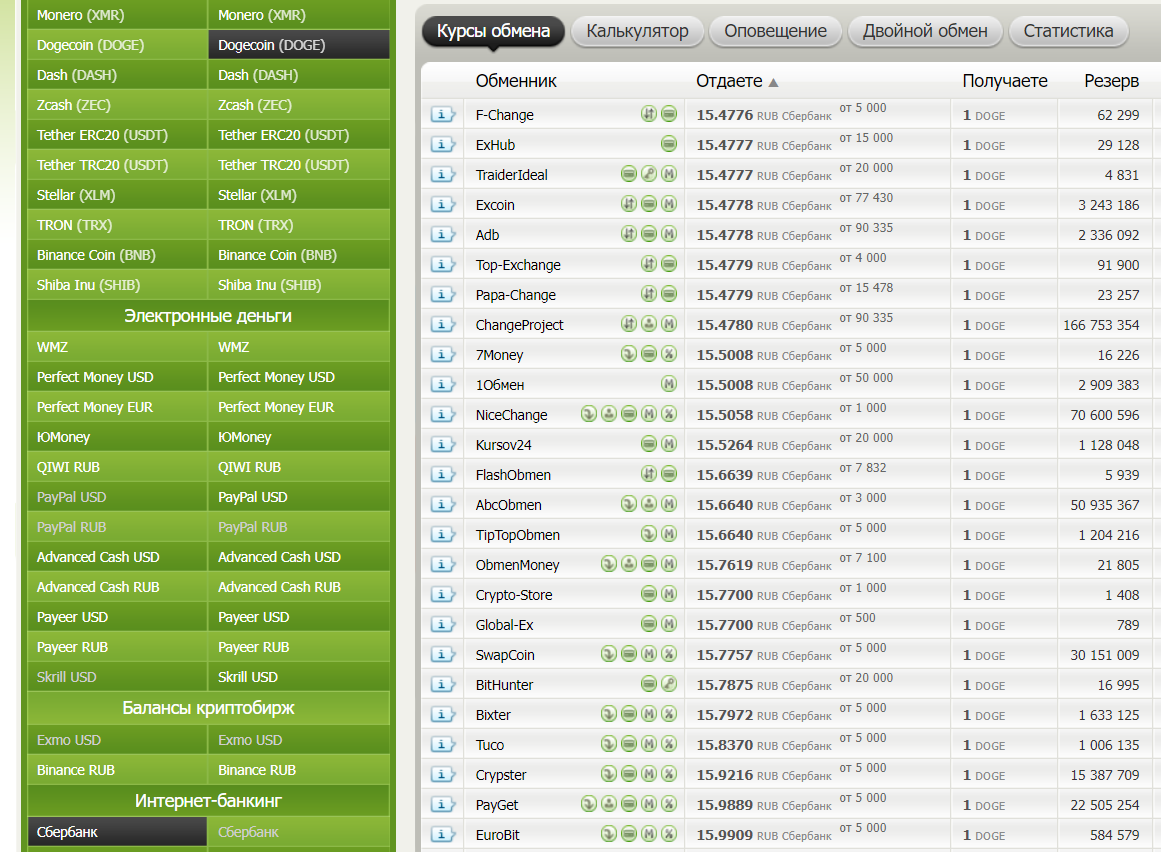Choose Shiba Inu (SHIB) in the right column
The height and width of the screenshot is (852, 1161).
tap(299, 285)
